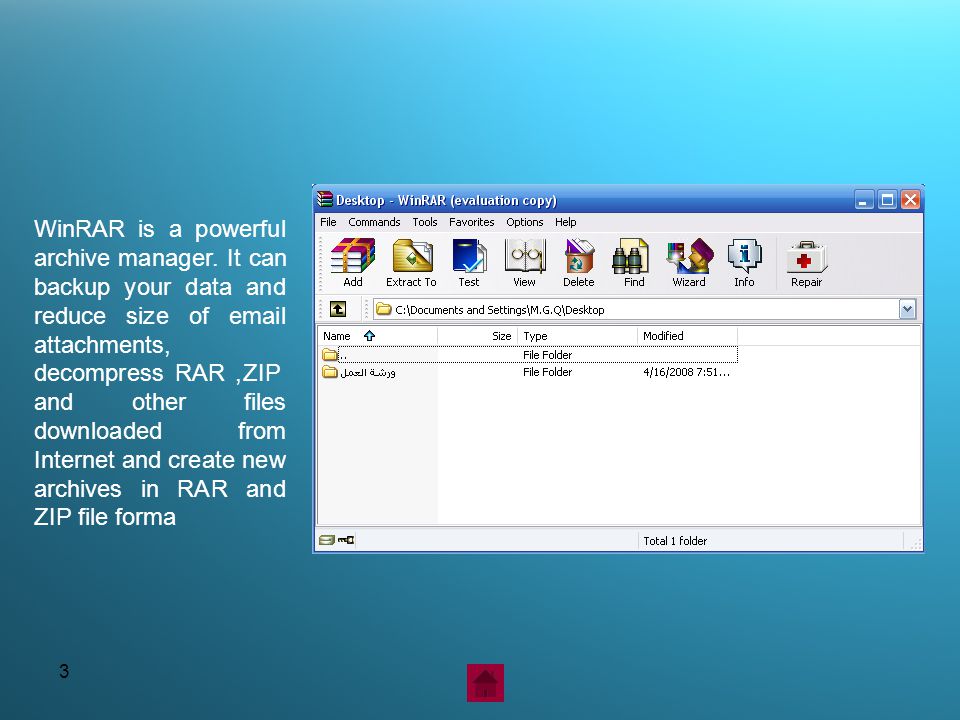This screenshot has height=720, width=960.
Task: Select the parent folder '..' icon
Action: point(329,354)
